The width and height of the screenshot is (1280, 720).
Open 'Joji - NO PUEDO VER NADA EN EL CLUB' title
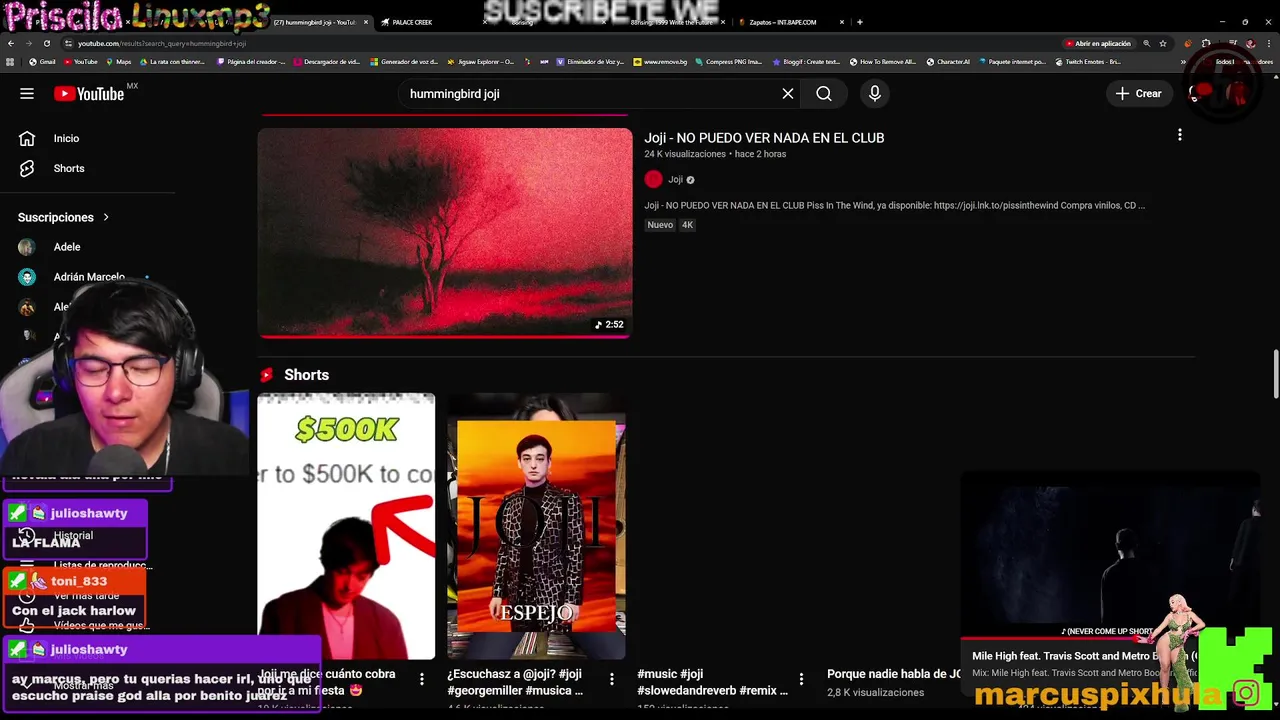pyautogui.click(x=764, y=138)
